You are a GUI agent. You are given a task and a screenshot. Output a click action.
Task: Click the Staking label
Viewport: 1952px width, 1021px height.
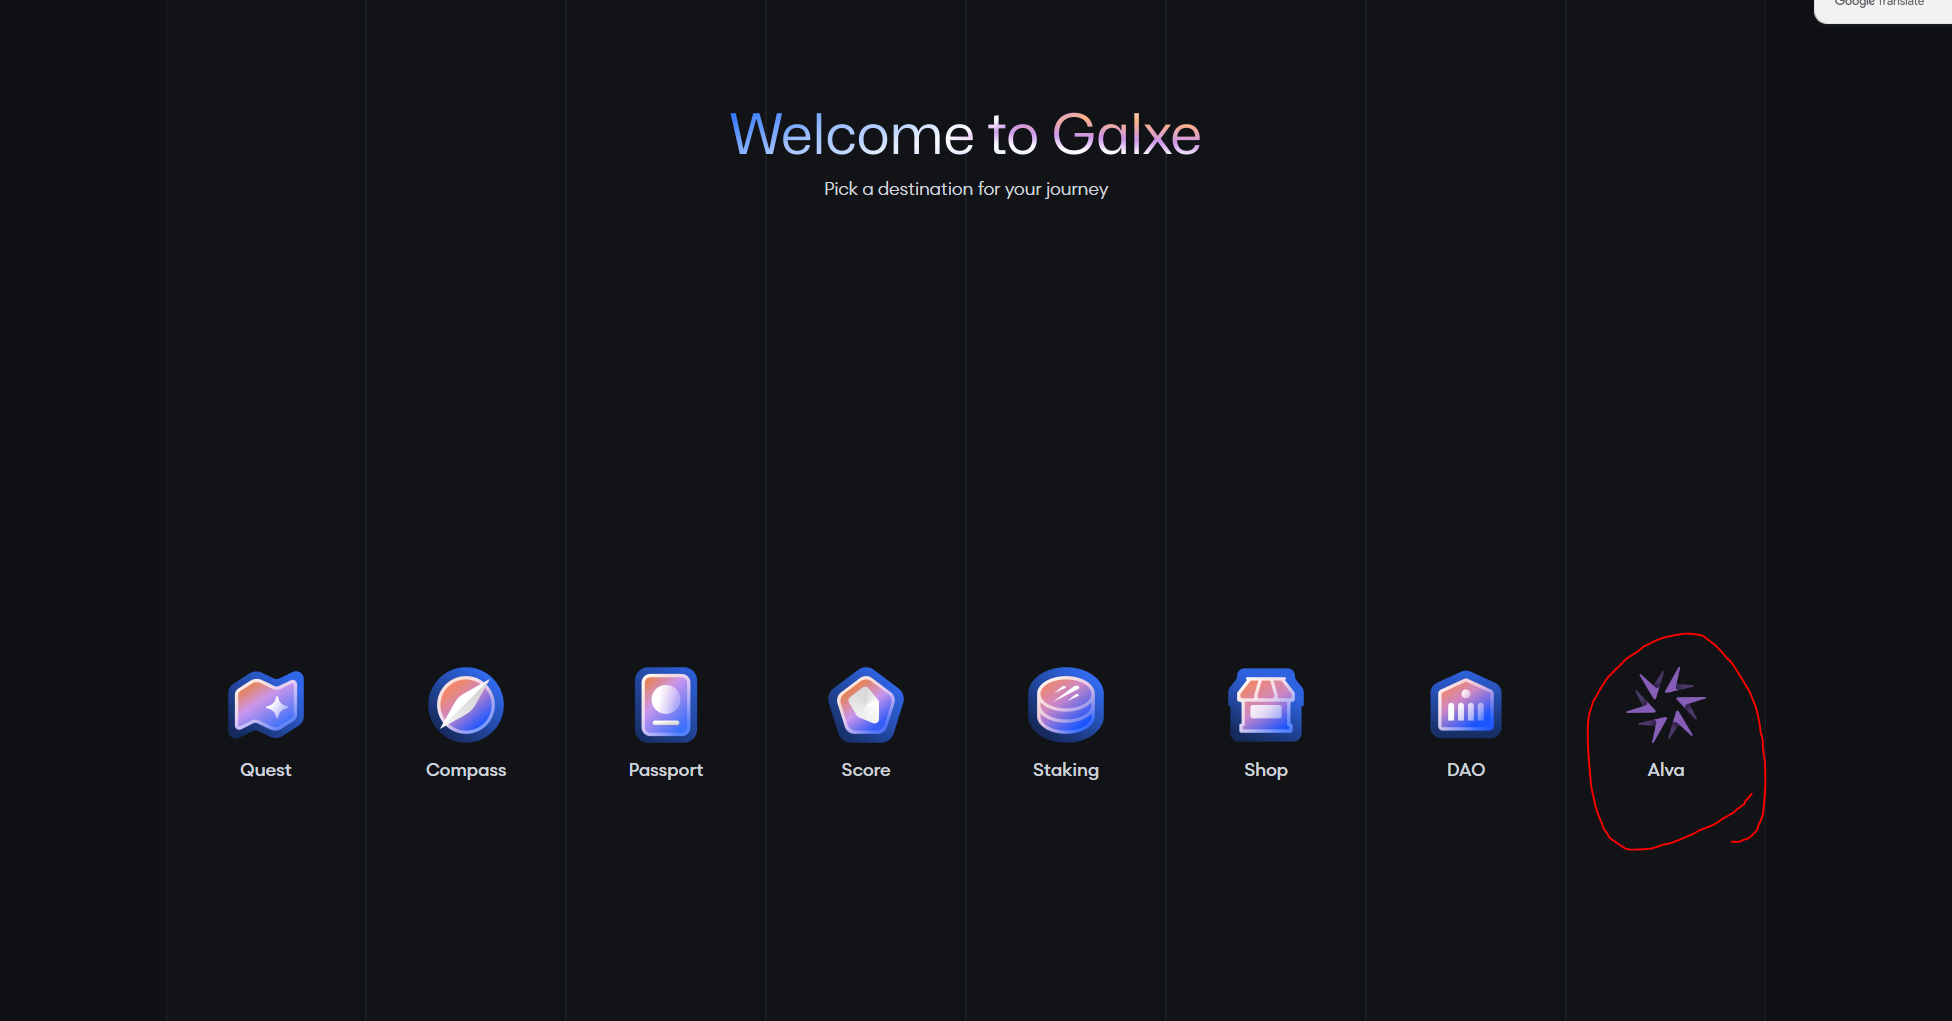click(1066, 770)
